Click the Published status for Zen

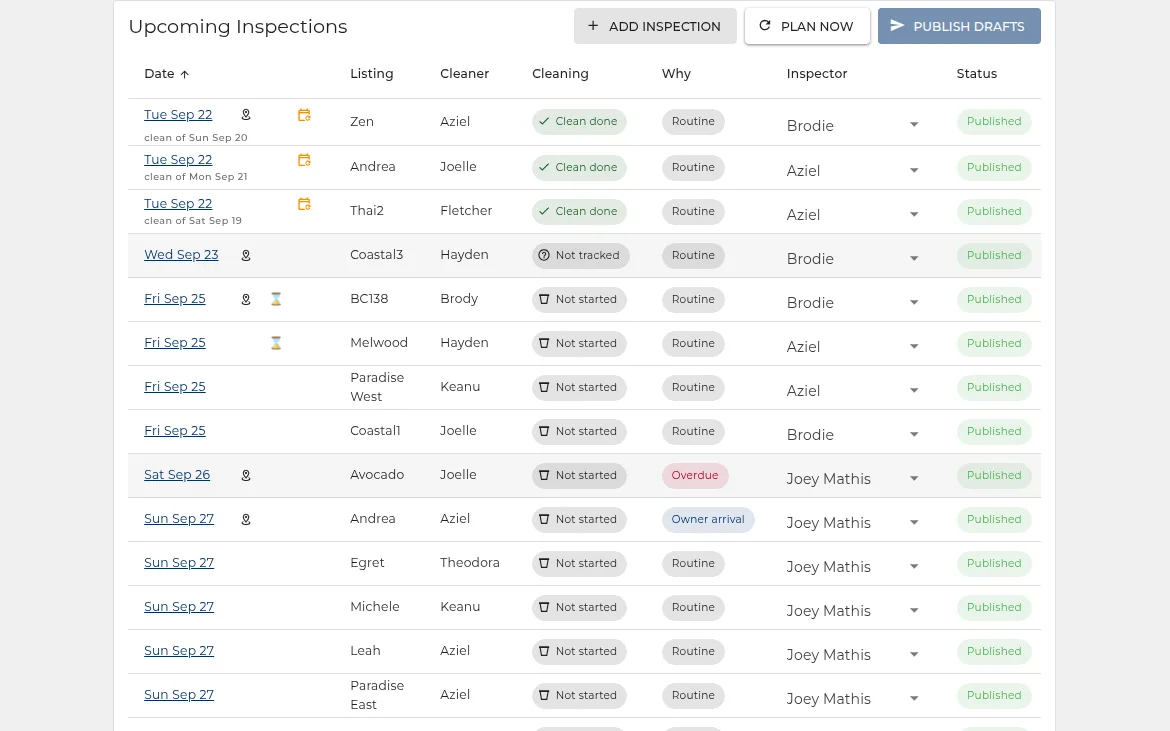[x=994, y=122]
